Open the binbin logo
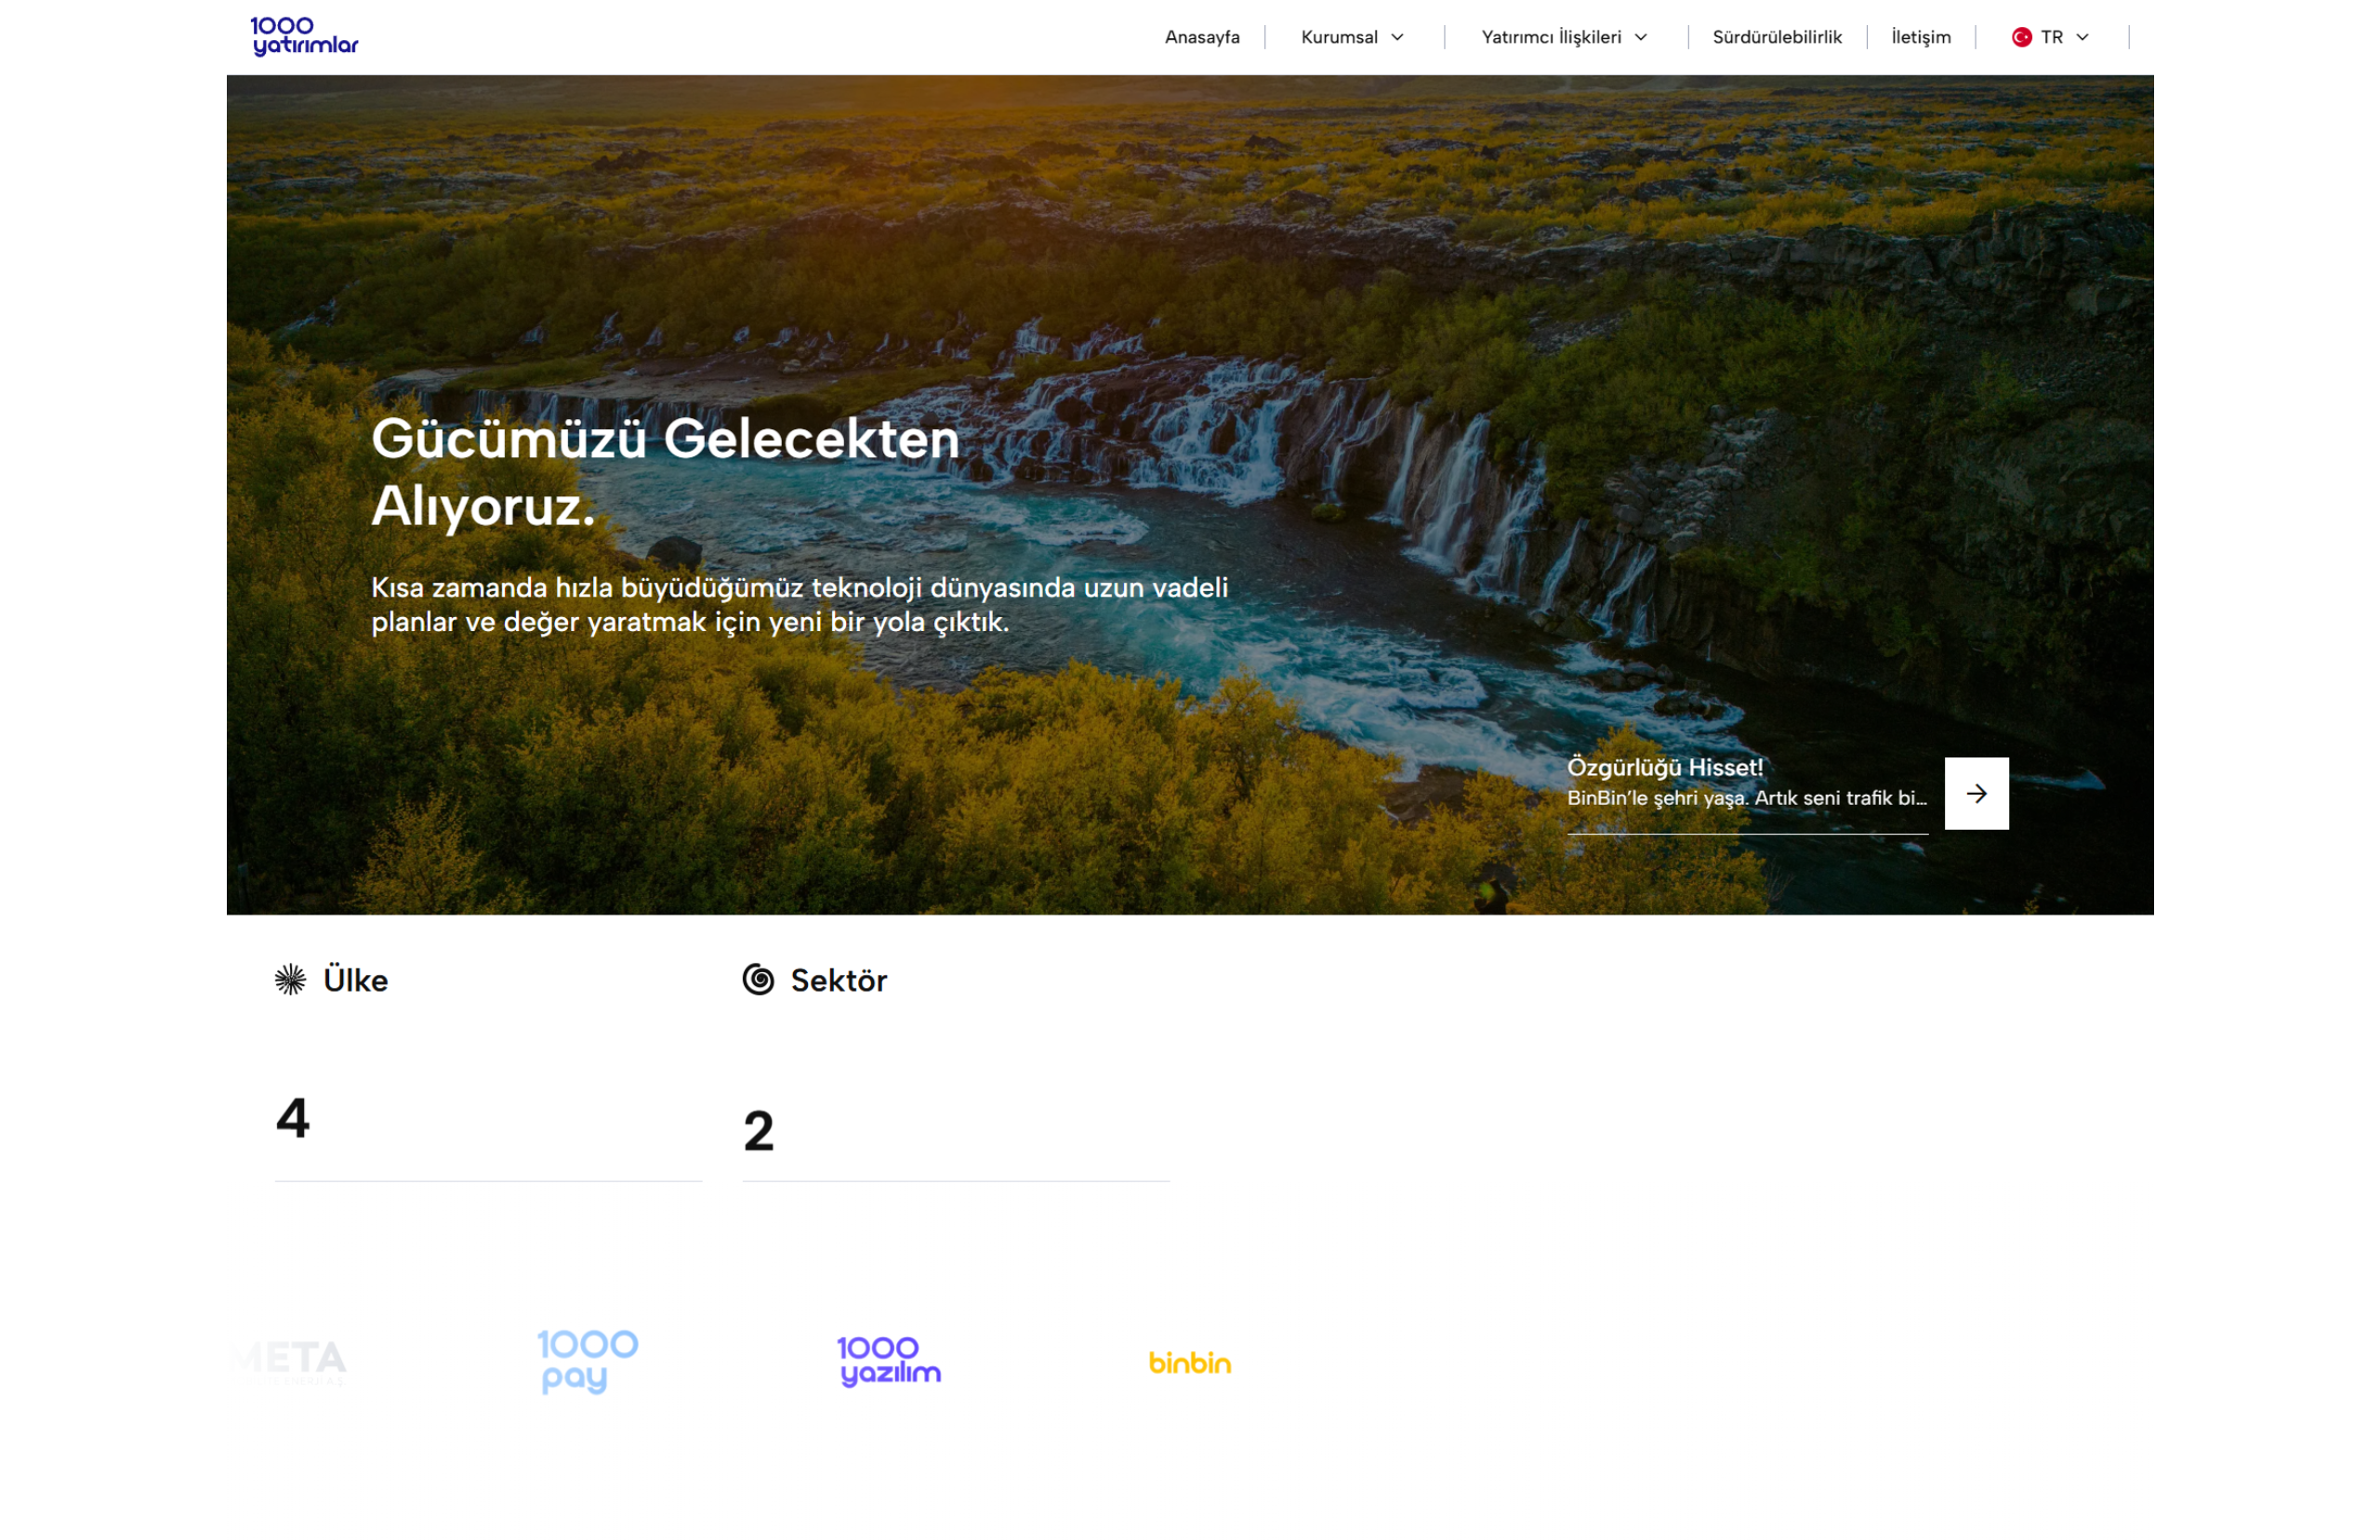Screen dimensions: 2380x1540 pyautogui.click(x=1189, y=1362)
